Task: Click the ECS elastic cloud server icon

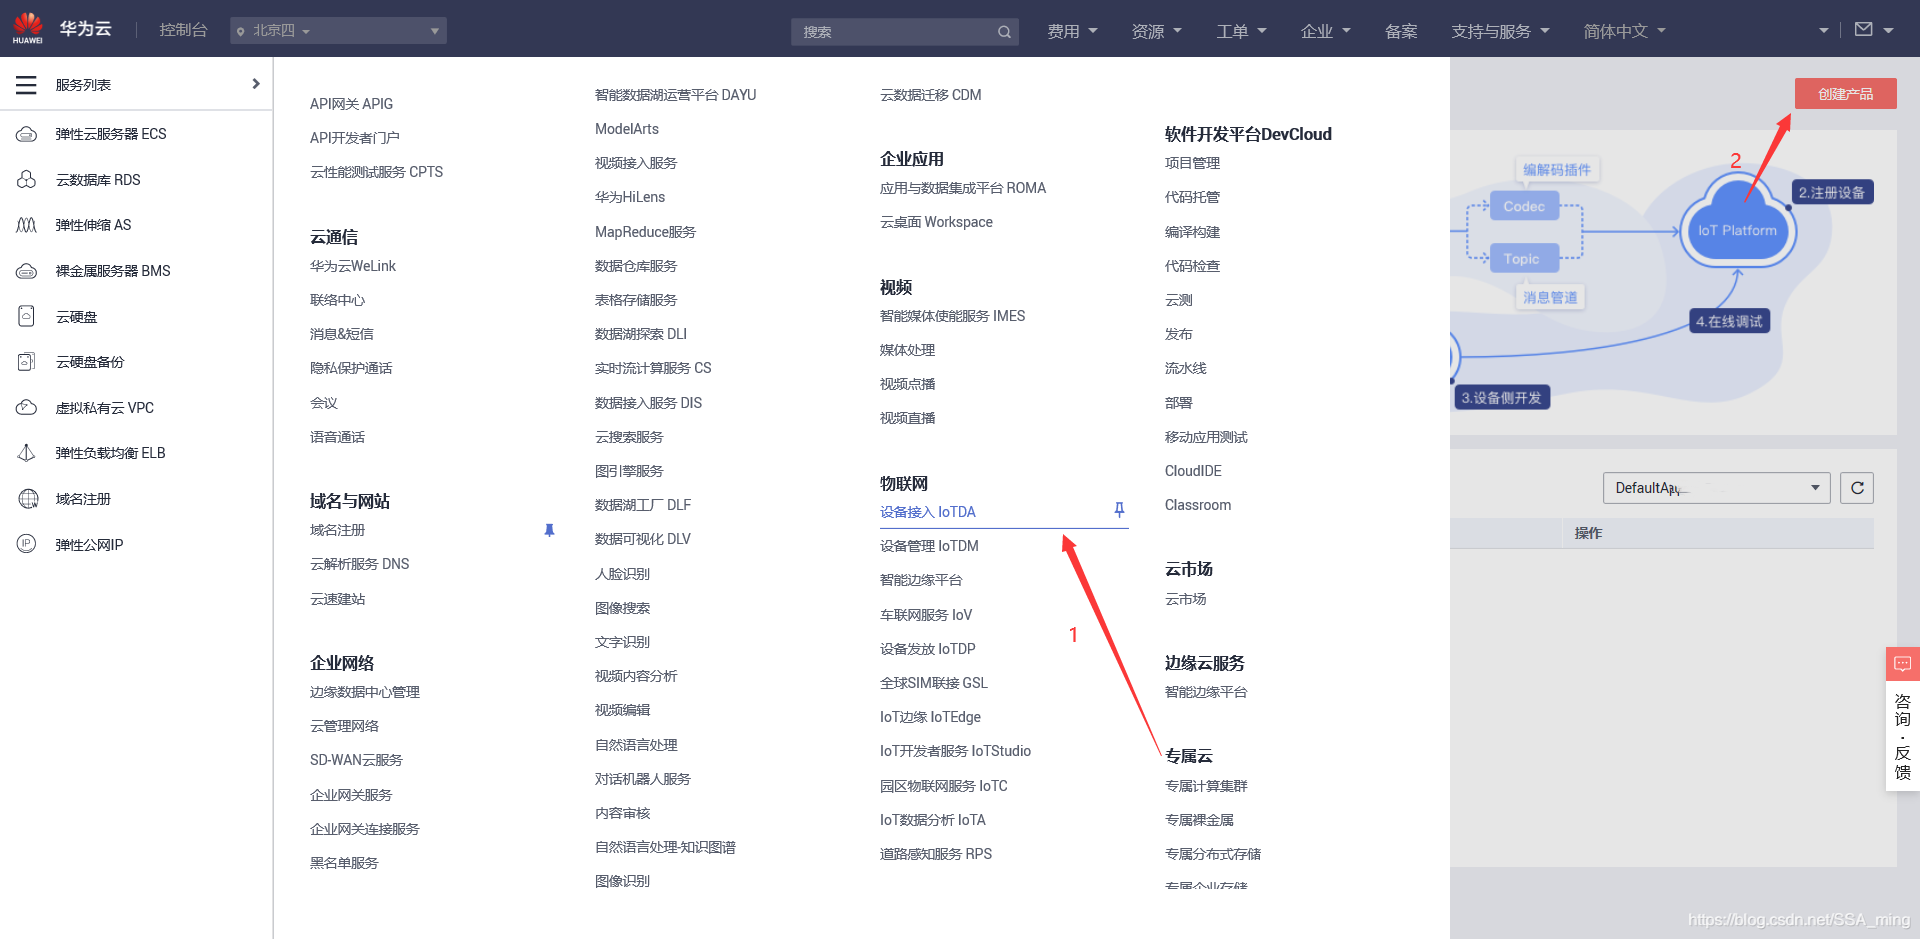Action: point(27,134)
